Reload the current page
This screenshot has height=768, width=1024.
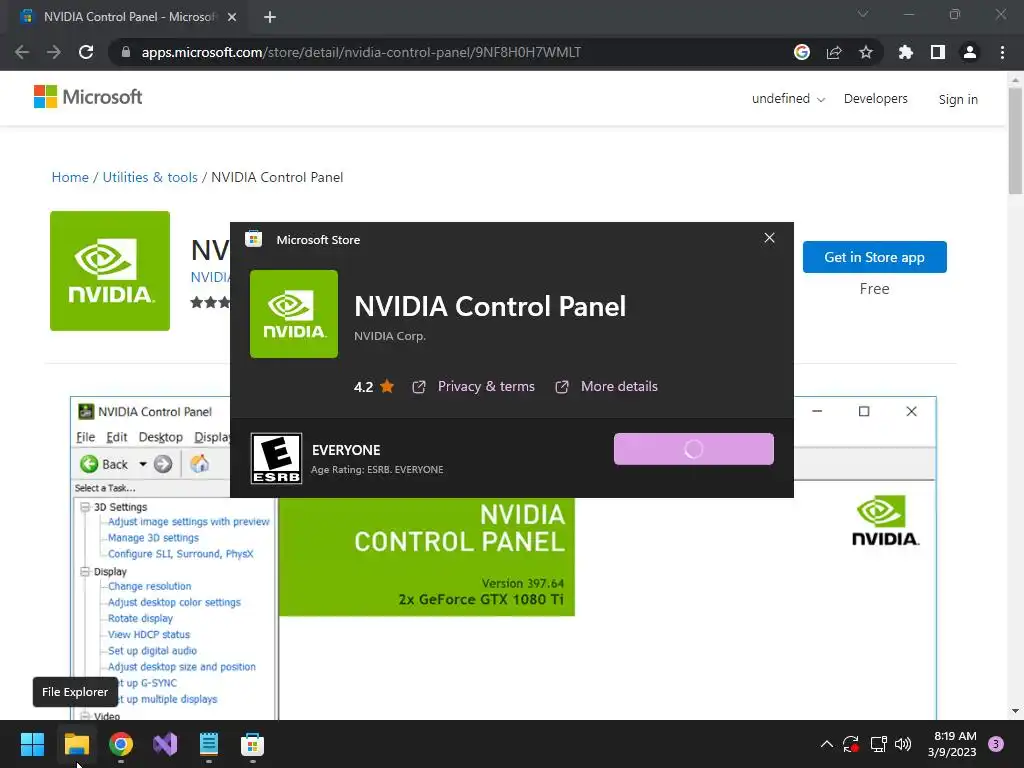pos(86,52)
